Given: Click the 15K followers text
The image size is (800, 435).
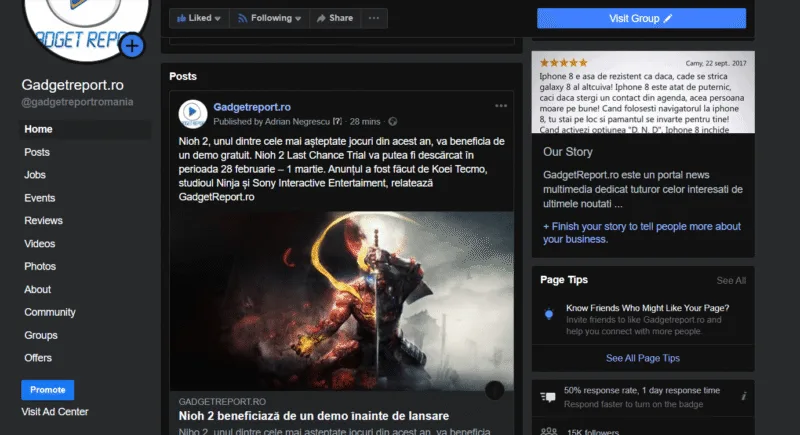Looking at the screenshot, I should click(x=593, y=432).
